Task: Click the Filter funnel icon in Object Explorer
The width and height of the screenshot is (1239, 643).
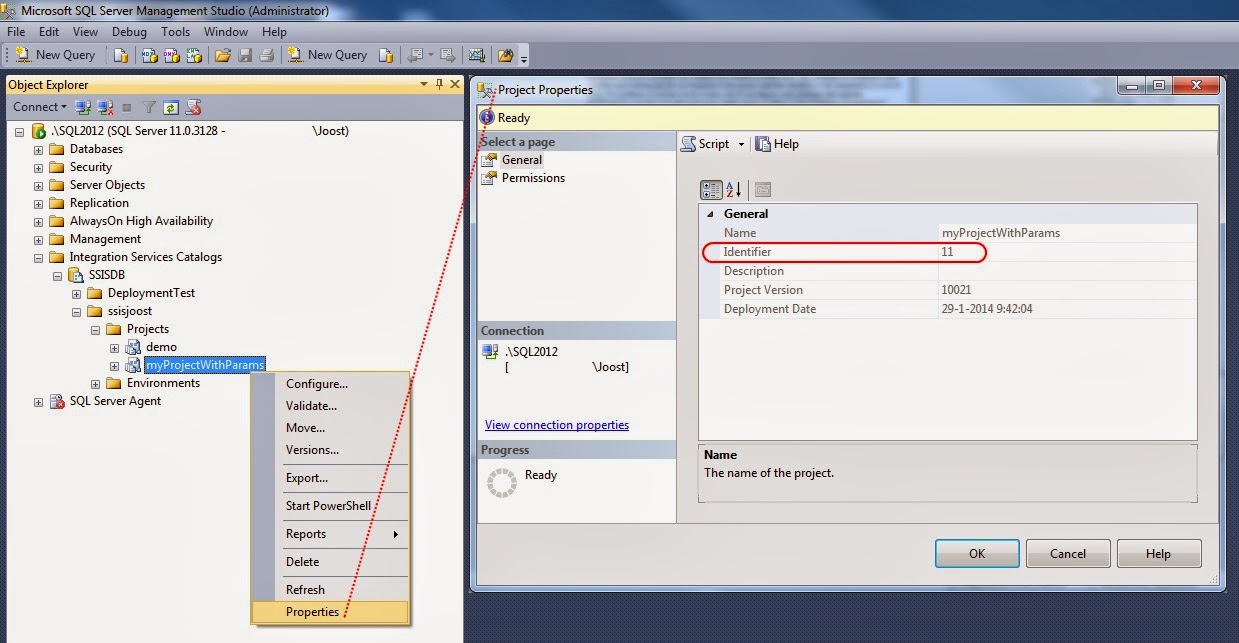Action: pyautogui.click(x=149, y=107)
